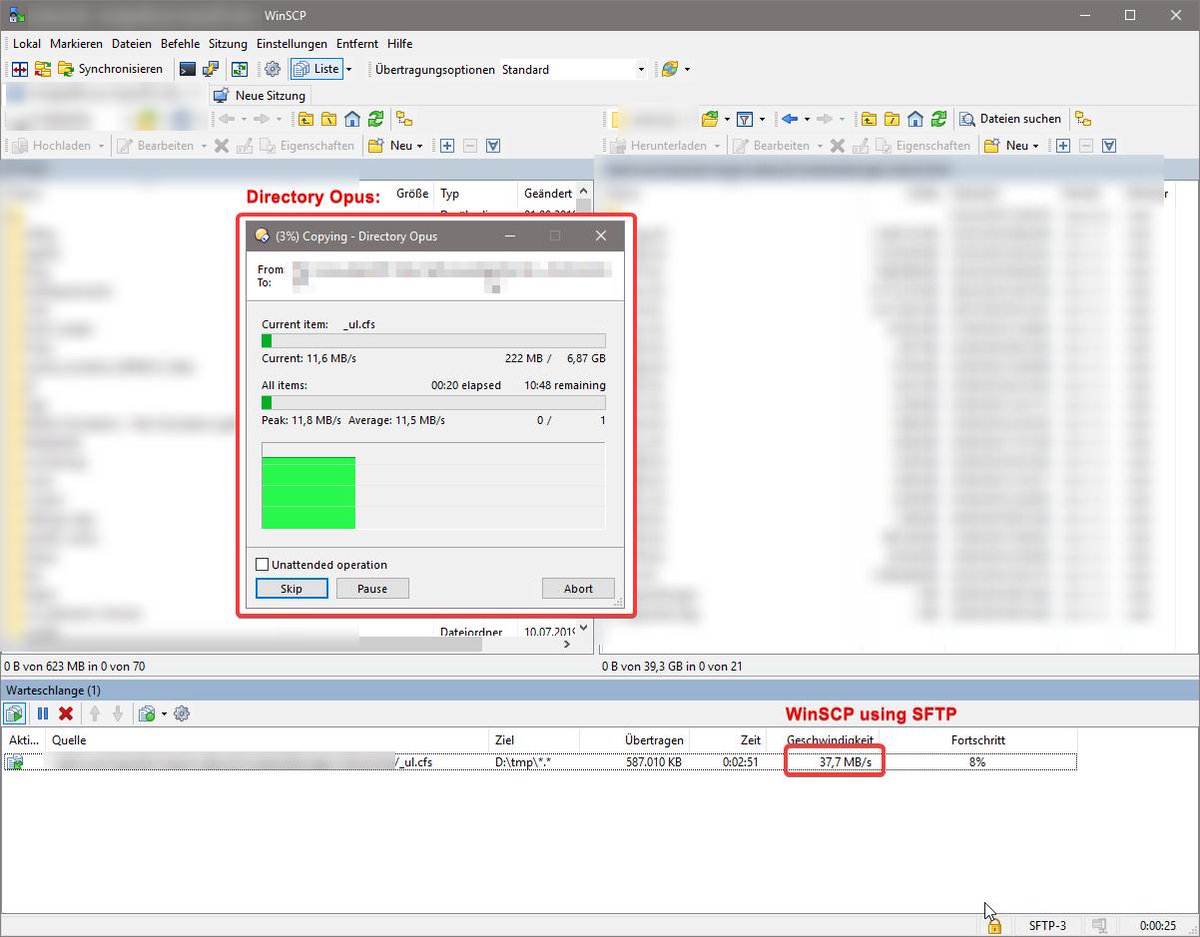This screenshot has height=937, width=1200.
Task: Click select-all funnel icon in remote panel
Action: point(1109,145)
